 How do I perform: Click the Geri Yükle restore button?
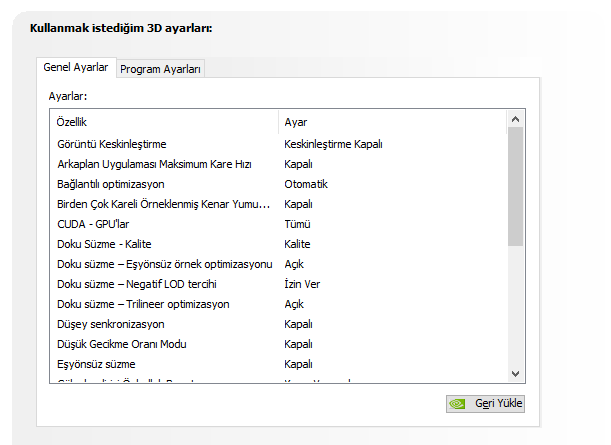pyautogui.click(x=485, y=404)
